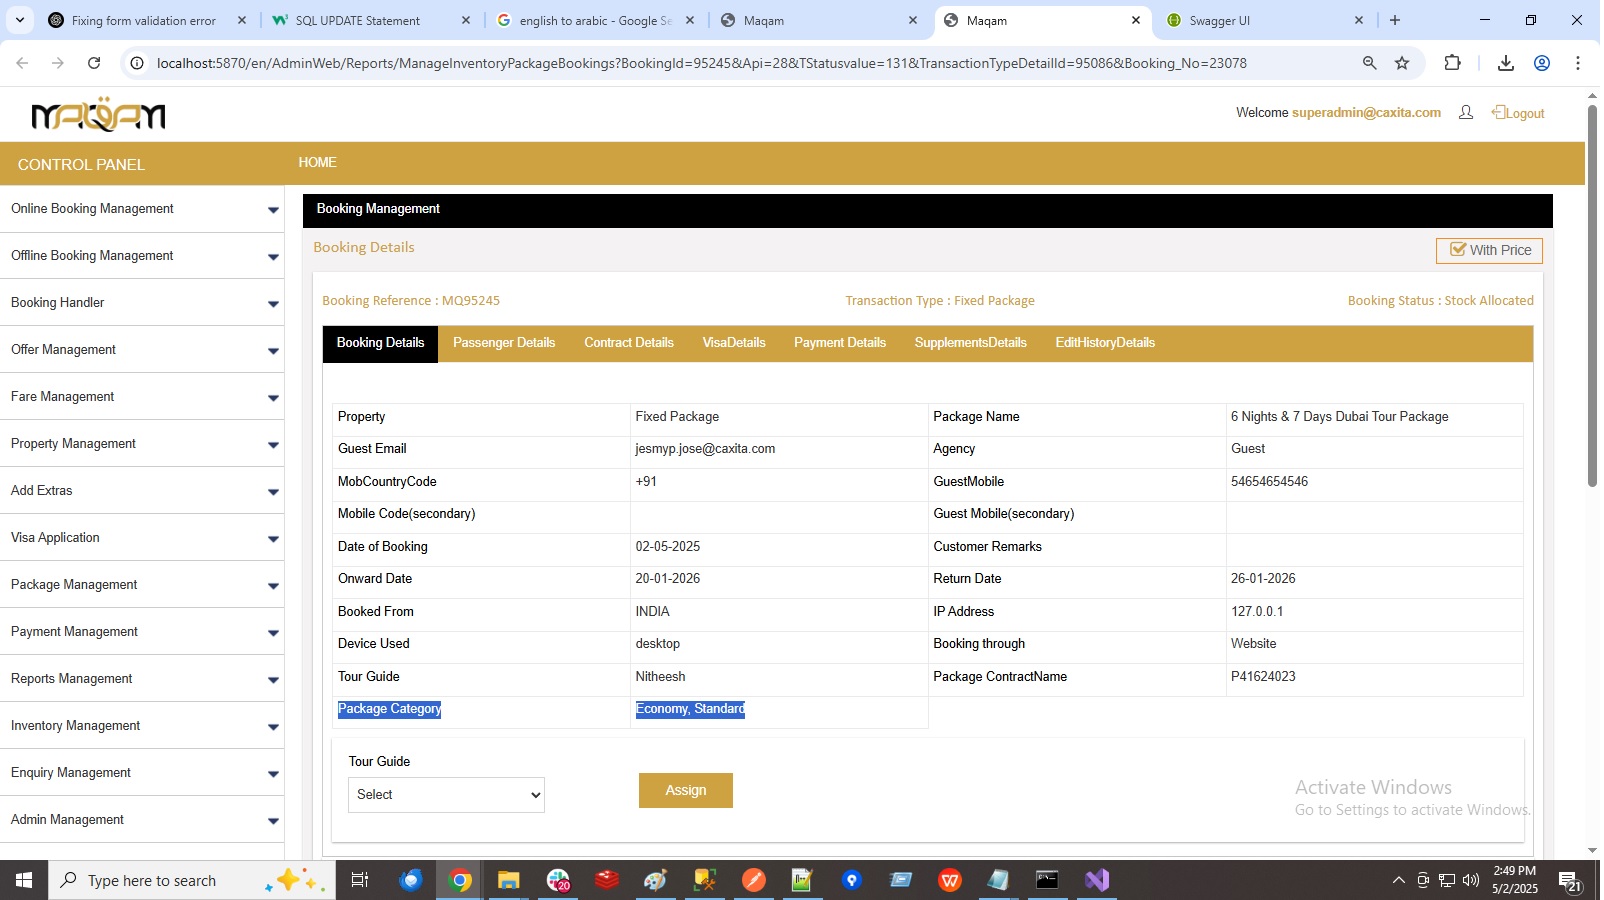Image resolution: width=1604 pixels, height=900 pixels.
Task: Expand Reports Management sidebar section
Action: pos(142,679)
